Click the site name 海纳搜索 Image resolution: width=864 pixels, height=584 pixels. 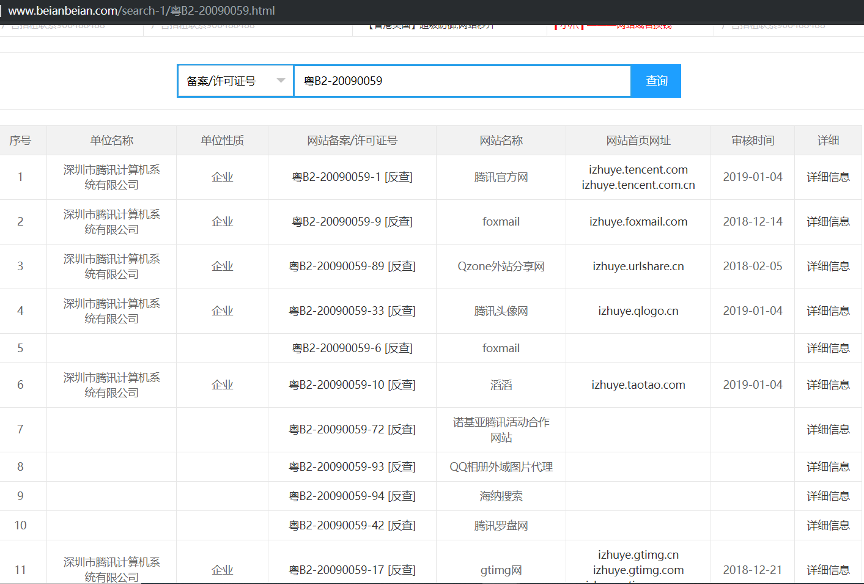tap(501, 496)
